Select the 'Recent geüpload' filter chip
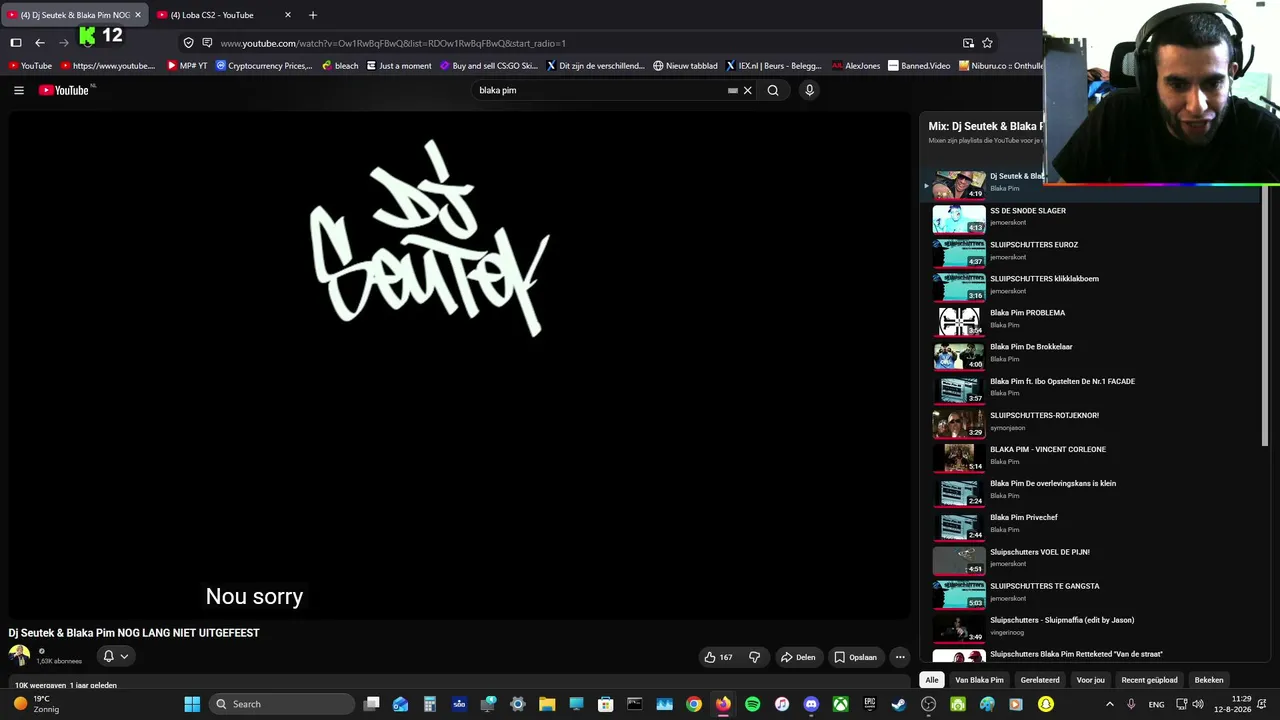 pos(1149,680)
